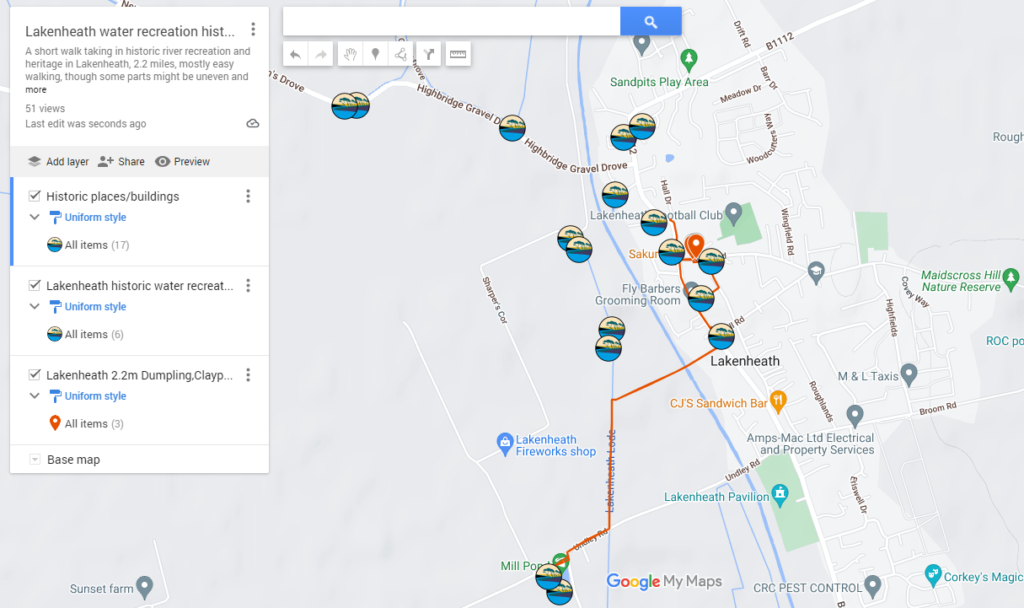Image resolution: width=1024 pixels, height=608 pixels.
Task: Select the hand pan tool
Action: point(350,54)
